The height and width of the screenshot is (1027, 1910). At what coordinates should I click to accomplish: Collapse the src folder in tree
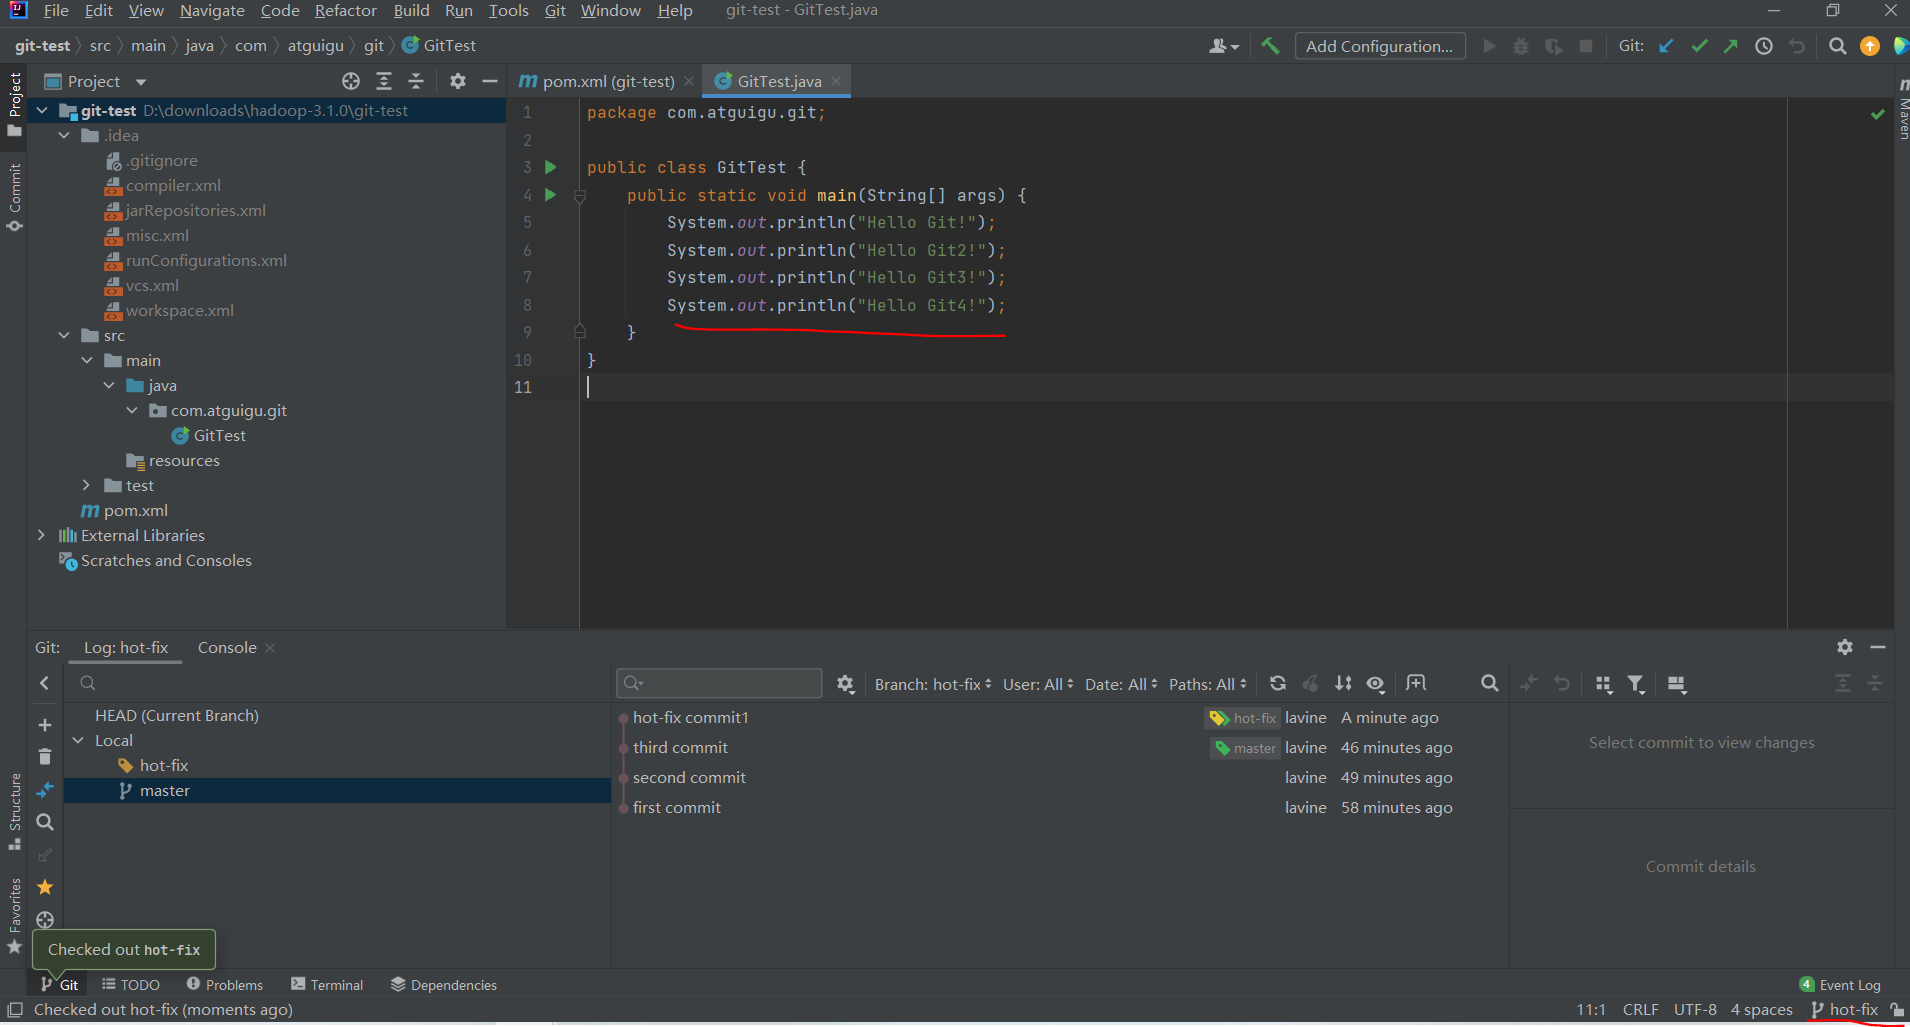(x=64, y=336)
